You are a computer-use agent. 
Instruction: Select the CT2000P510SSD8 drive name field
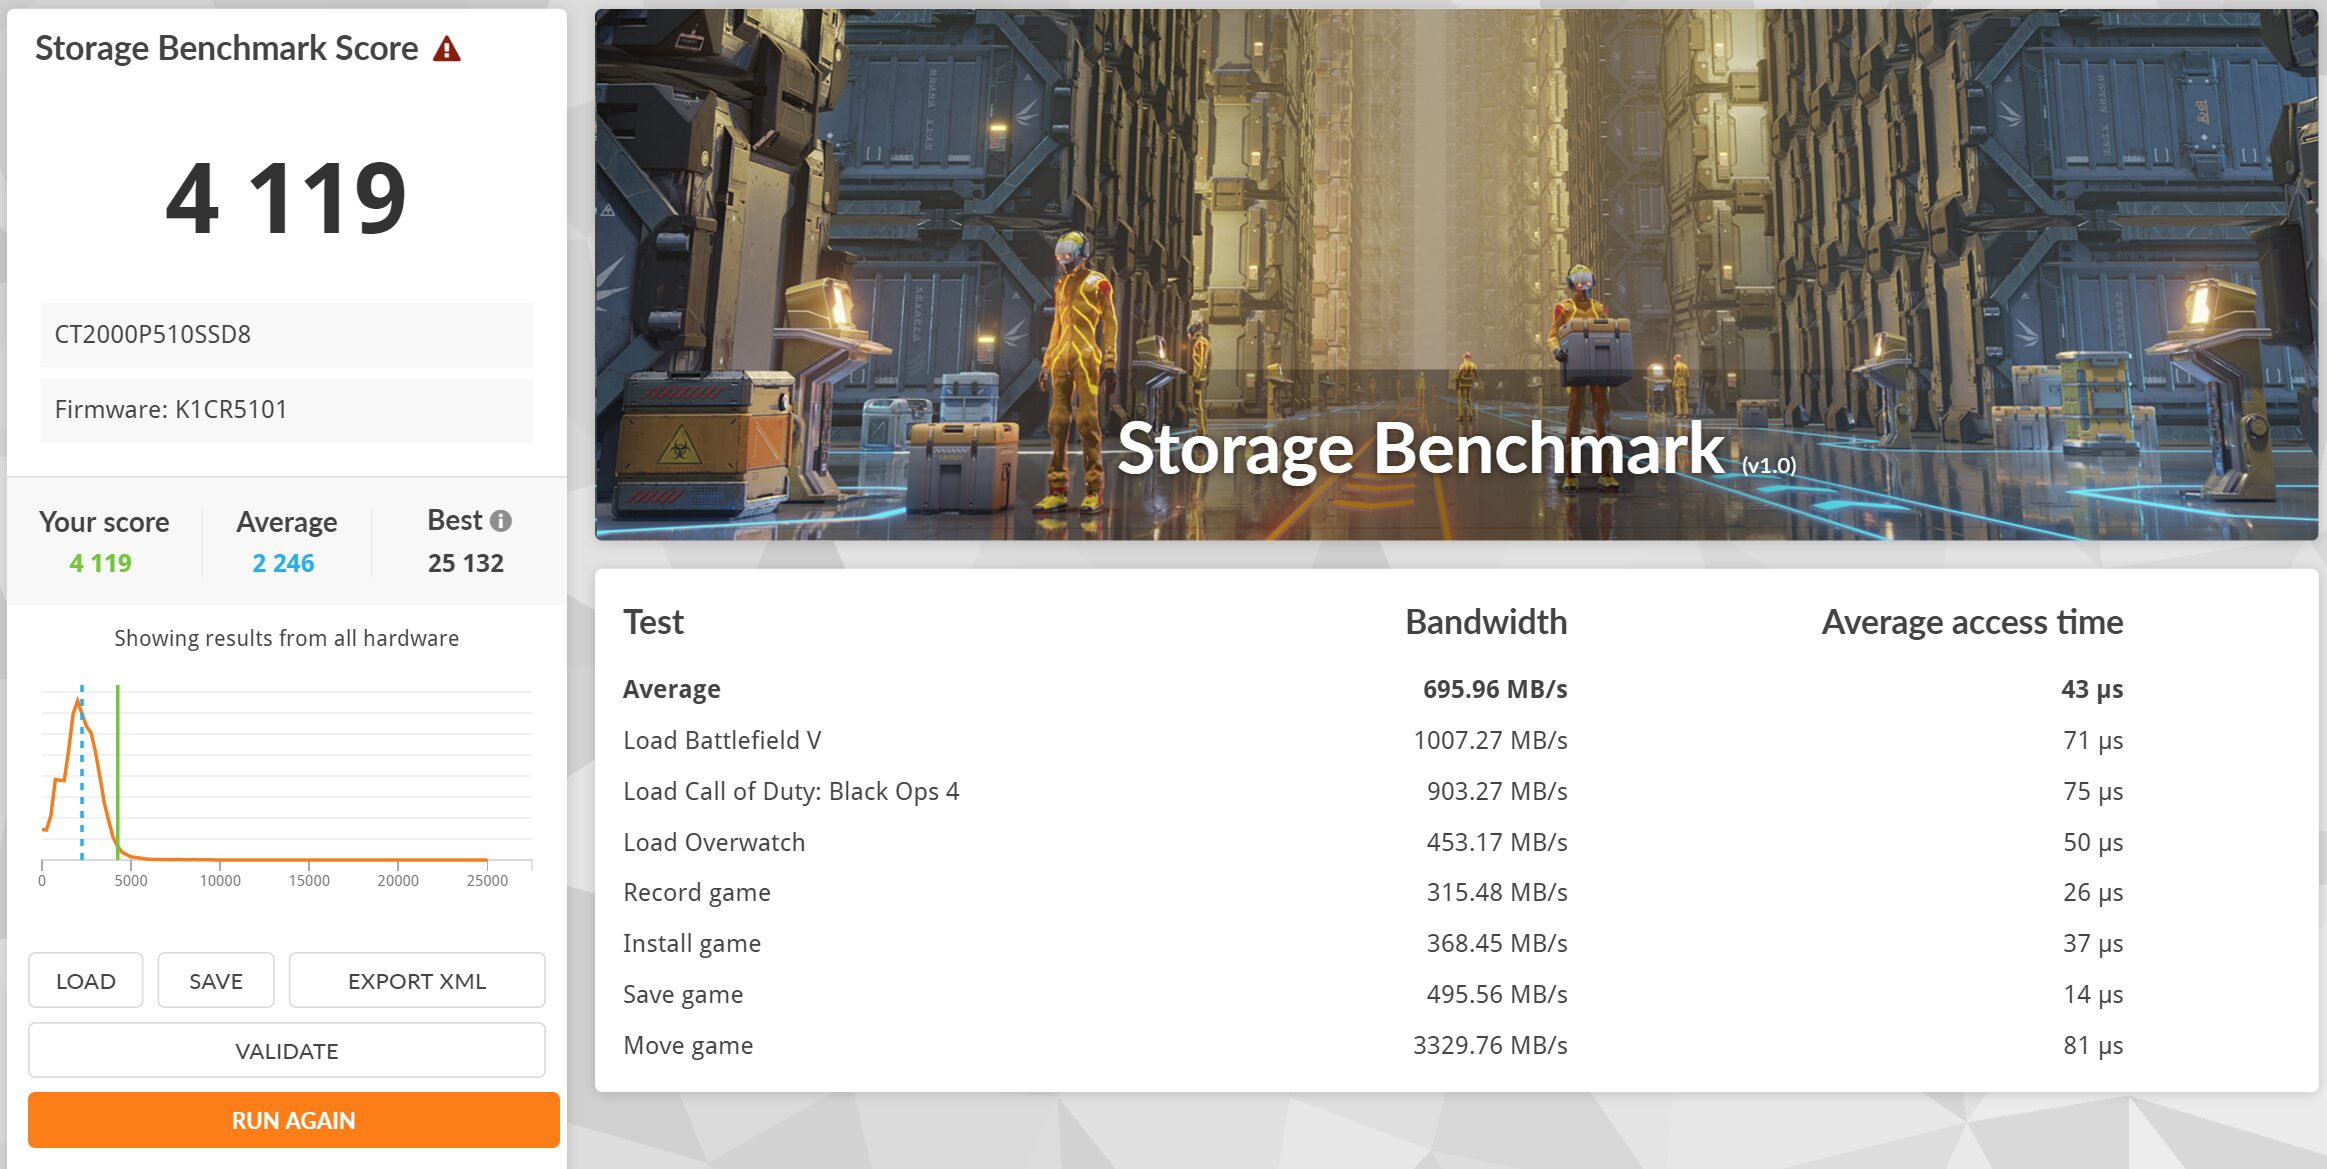[x=286, y=334]
